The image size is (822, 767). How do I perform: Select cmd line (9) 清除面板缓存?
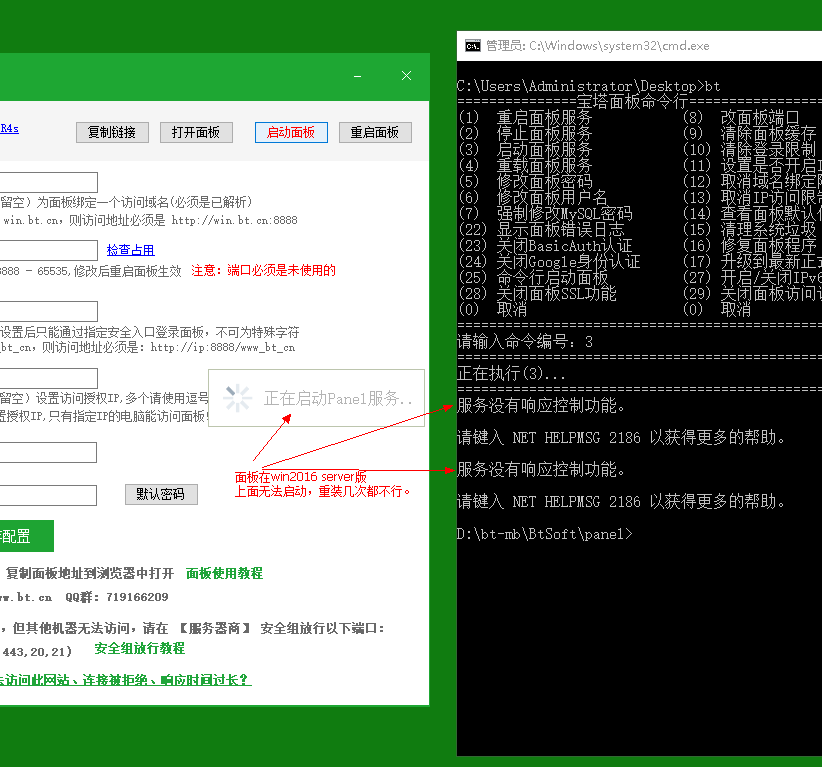click(x=750, y=134)
